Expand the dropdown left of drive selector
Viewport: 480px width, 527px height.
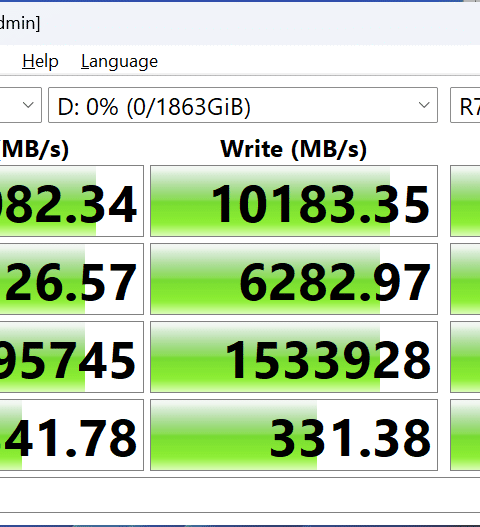[20, 105]
